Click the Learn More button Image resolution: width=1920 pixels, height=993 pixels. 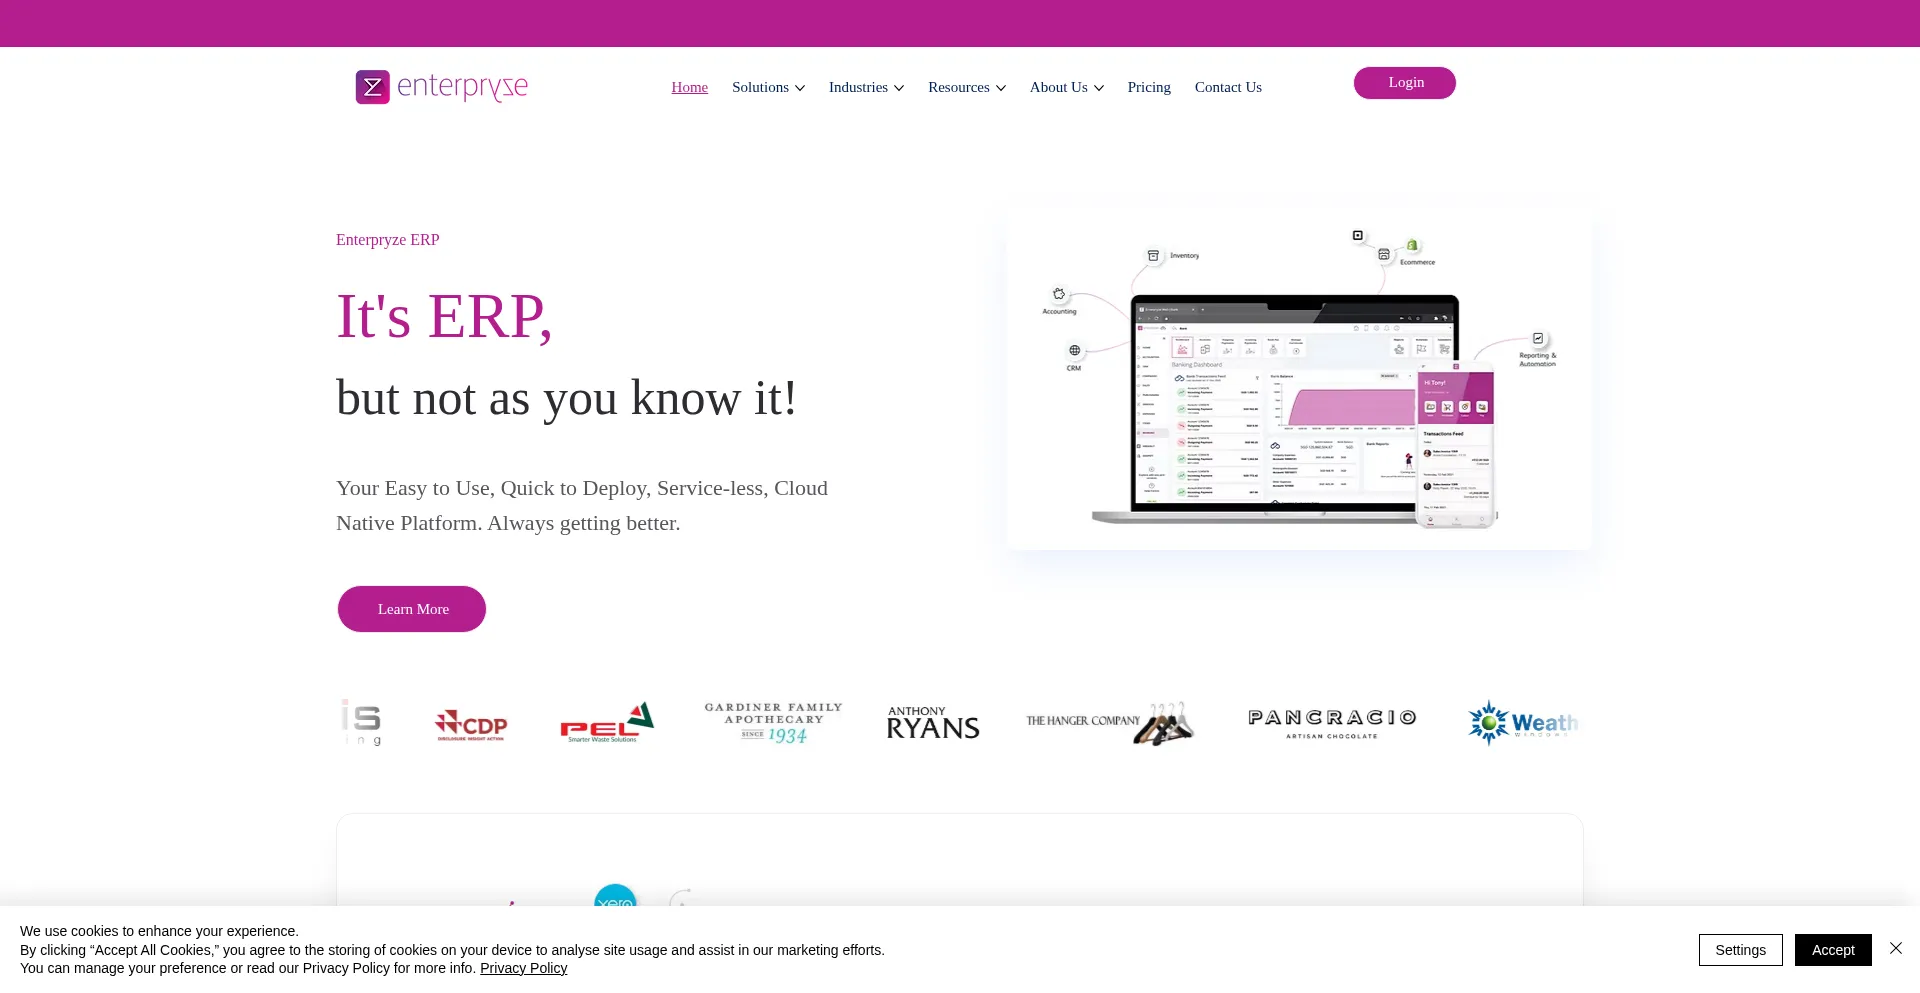412,609
